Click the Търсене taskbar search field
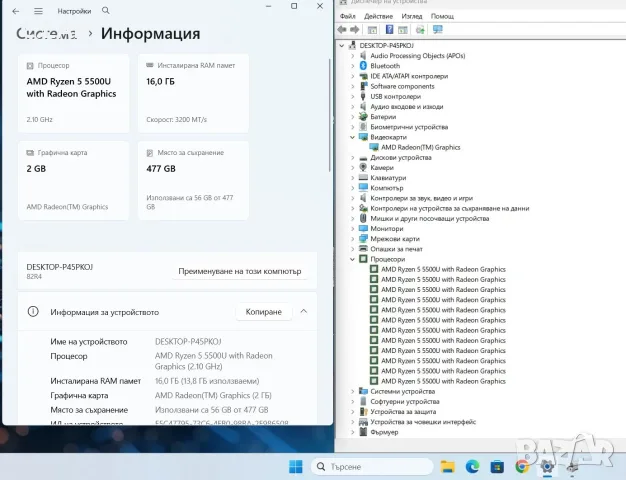The height and width of the screenshot is (480, 626). click(372, 466)
